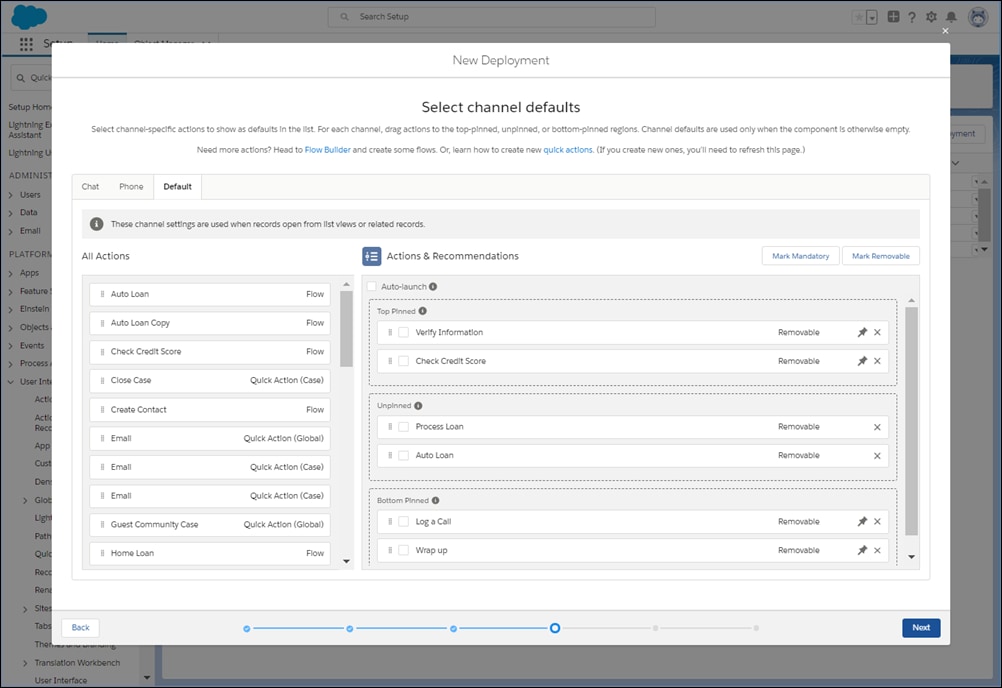Open the Flow Builder link
Screen dimensions: 1002x688
[x=327, y=149]
